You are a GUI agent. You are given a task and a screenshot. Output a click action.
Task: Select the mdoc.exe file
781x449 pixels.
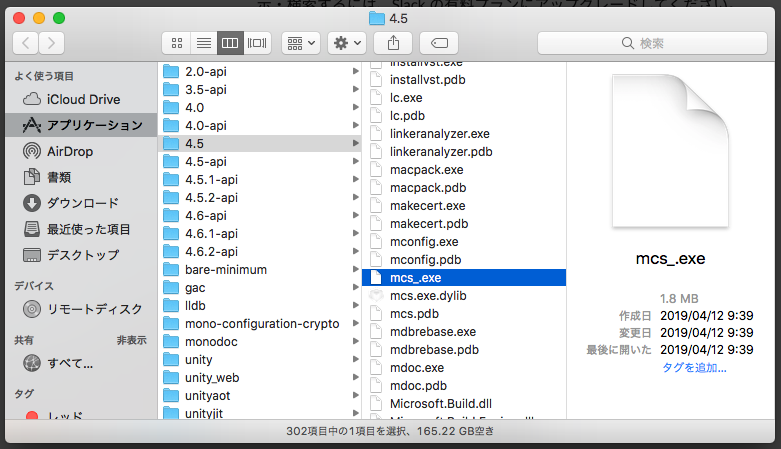pyautogui.click(x=464, y=368)
